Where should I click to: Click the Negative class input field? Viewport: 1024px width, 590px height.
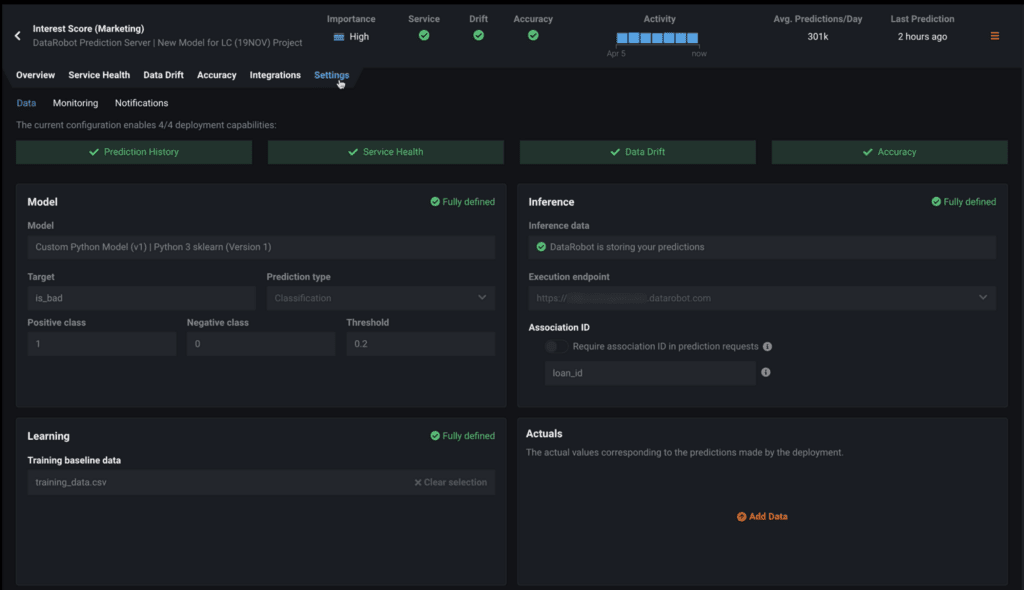click(261, 344)
